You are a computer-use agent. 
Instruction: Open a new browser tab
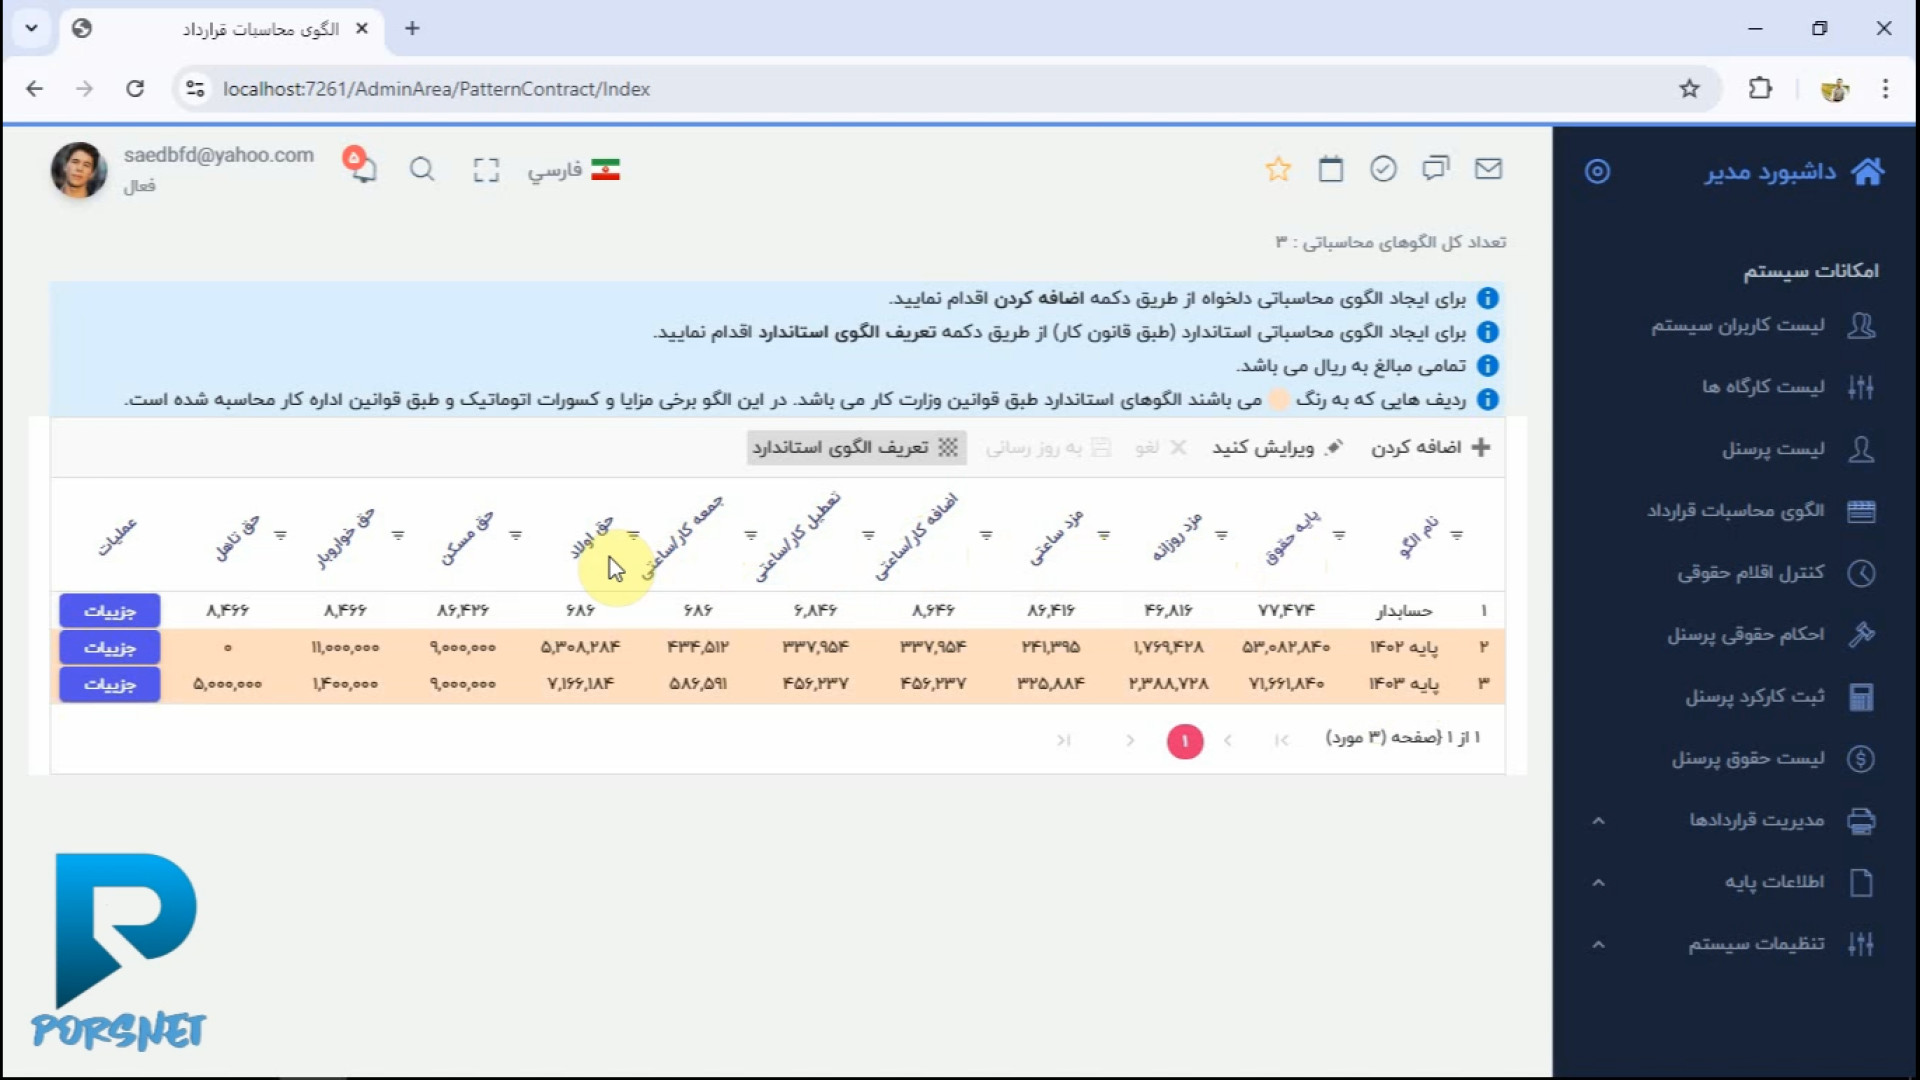tap(412, 29)
